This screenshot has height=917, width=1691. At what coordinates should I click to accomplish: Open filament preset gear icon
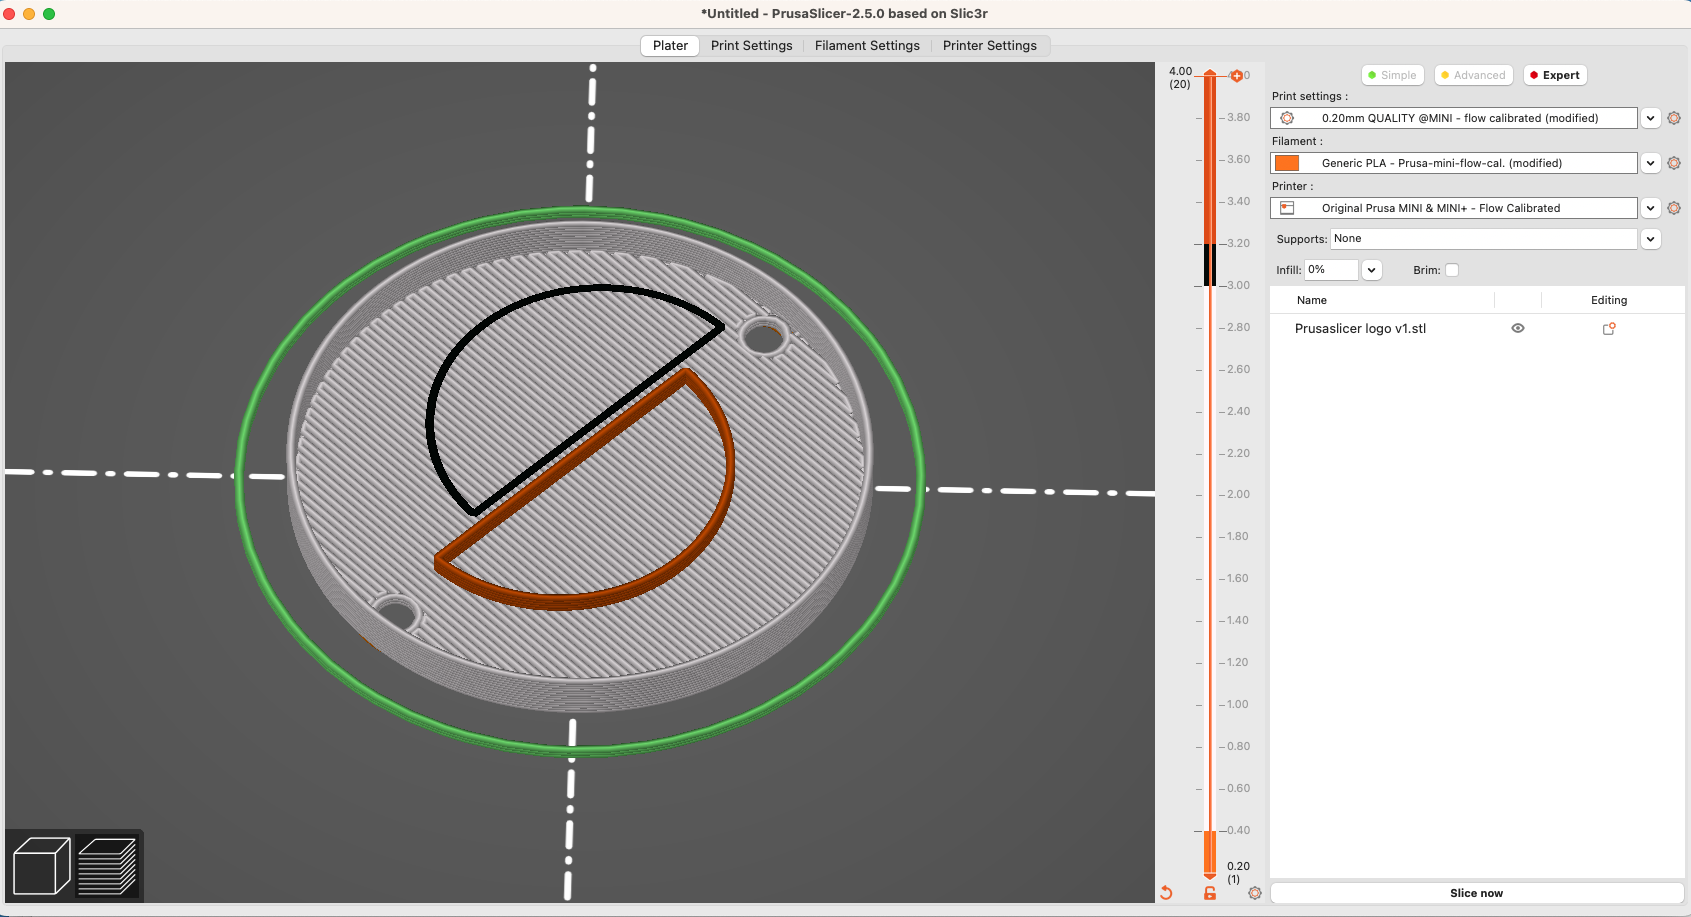1674,163
